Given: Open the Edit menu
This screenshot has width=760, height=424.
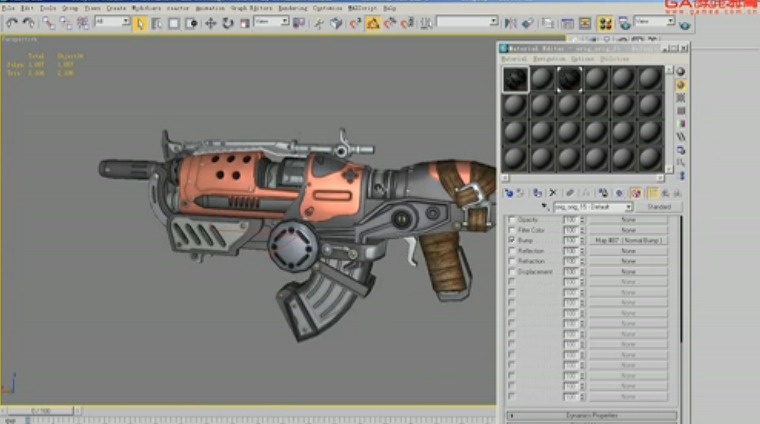Looking at the screenshot, I should click(27, 8).
